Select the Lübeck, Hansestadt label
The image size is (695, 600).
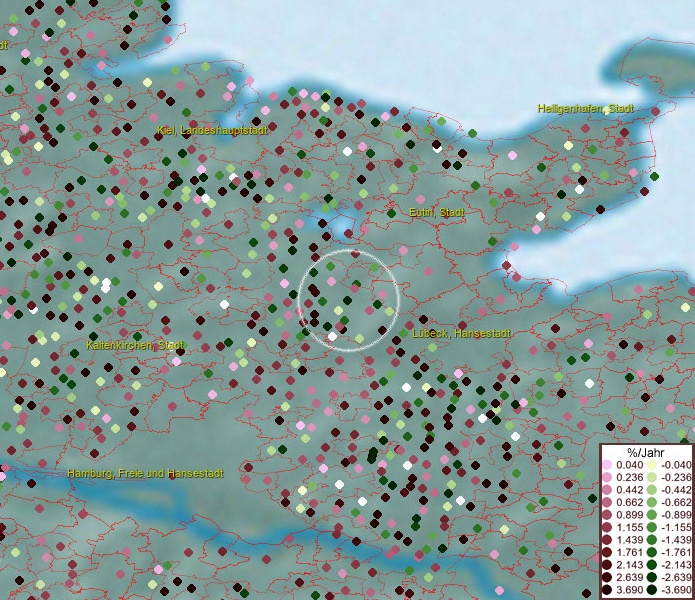pyautogui.click(x=461, y=333)
